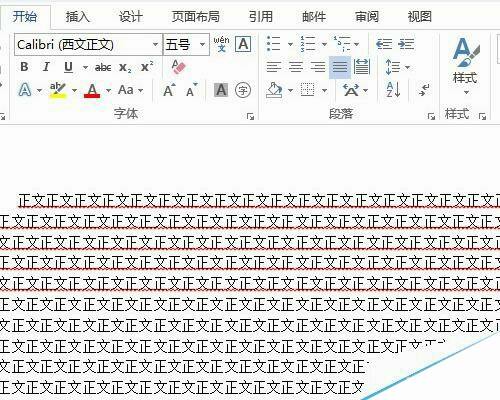This screenshot has height=400, width=500.
Task: Expand the font color dropdown
Action: (108, 90)
